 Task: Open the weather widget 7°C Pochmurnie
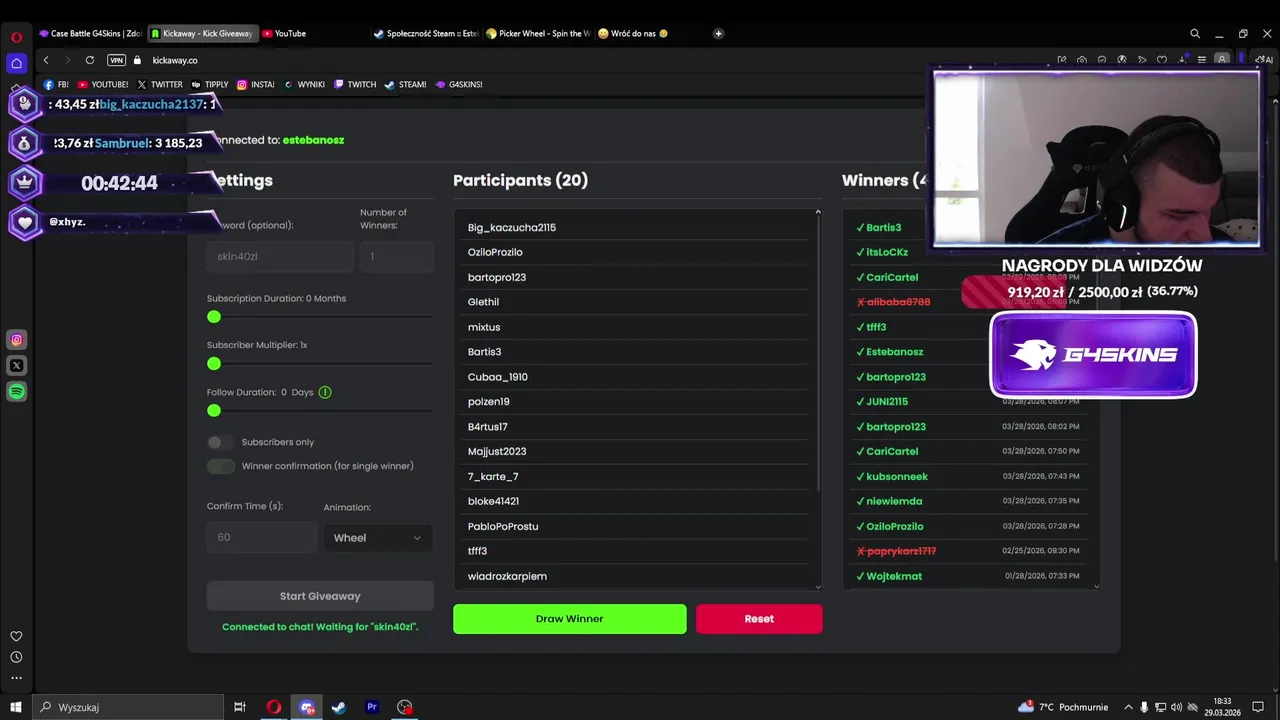click(1061, 707)
